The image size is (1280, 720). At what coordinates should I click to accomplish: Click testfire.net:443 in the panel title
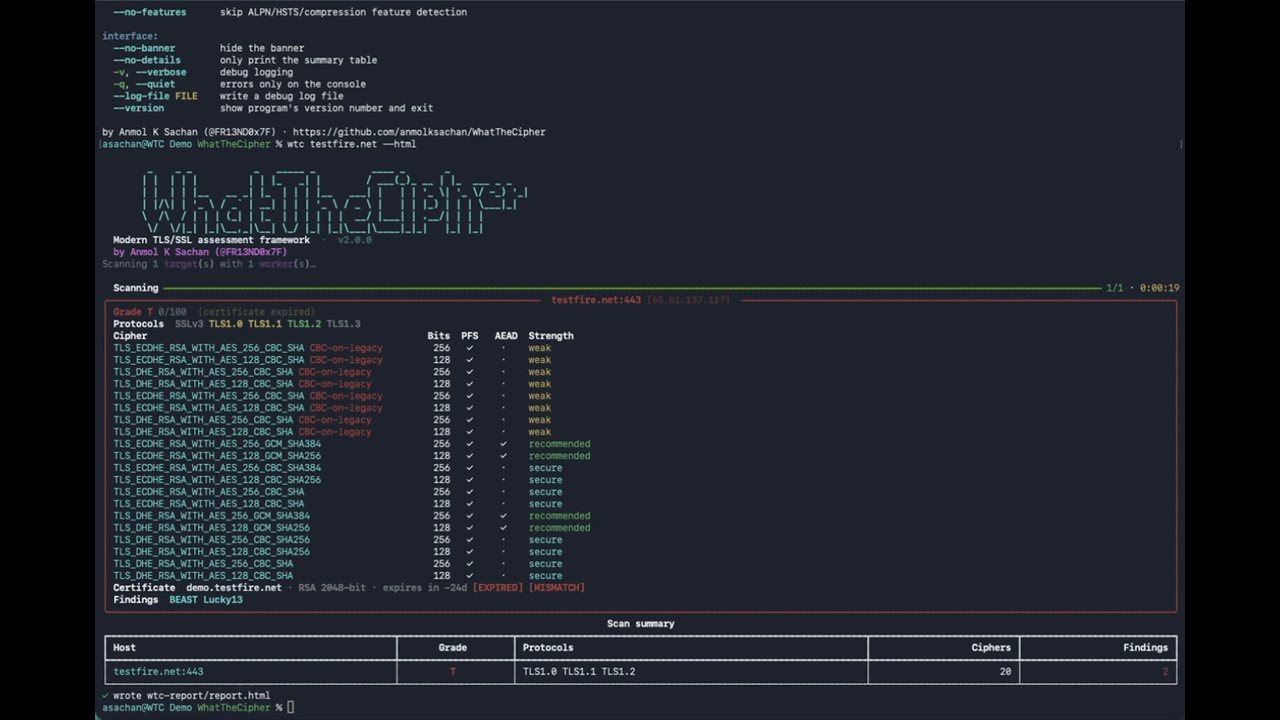pos(596,300)
